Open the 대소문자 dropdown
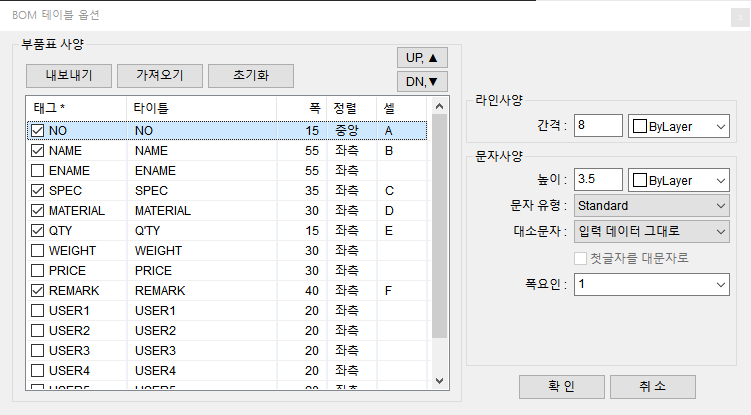 coord(651,231)
